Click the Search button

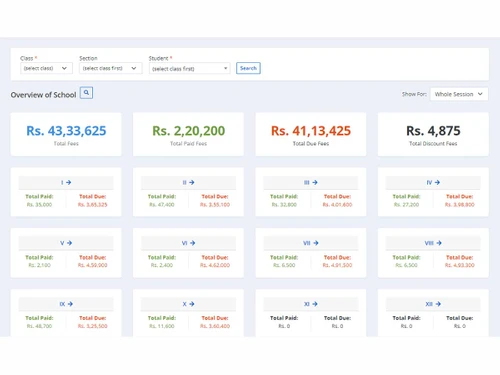point(248,68)
